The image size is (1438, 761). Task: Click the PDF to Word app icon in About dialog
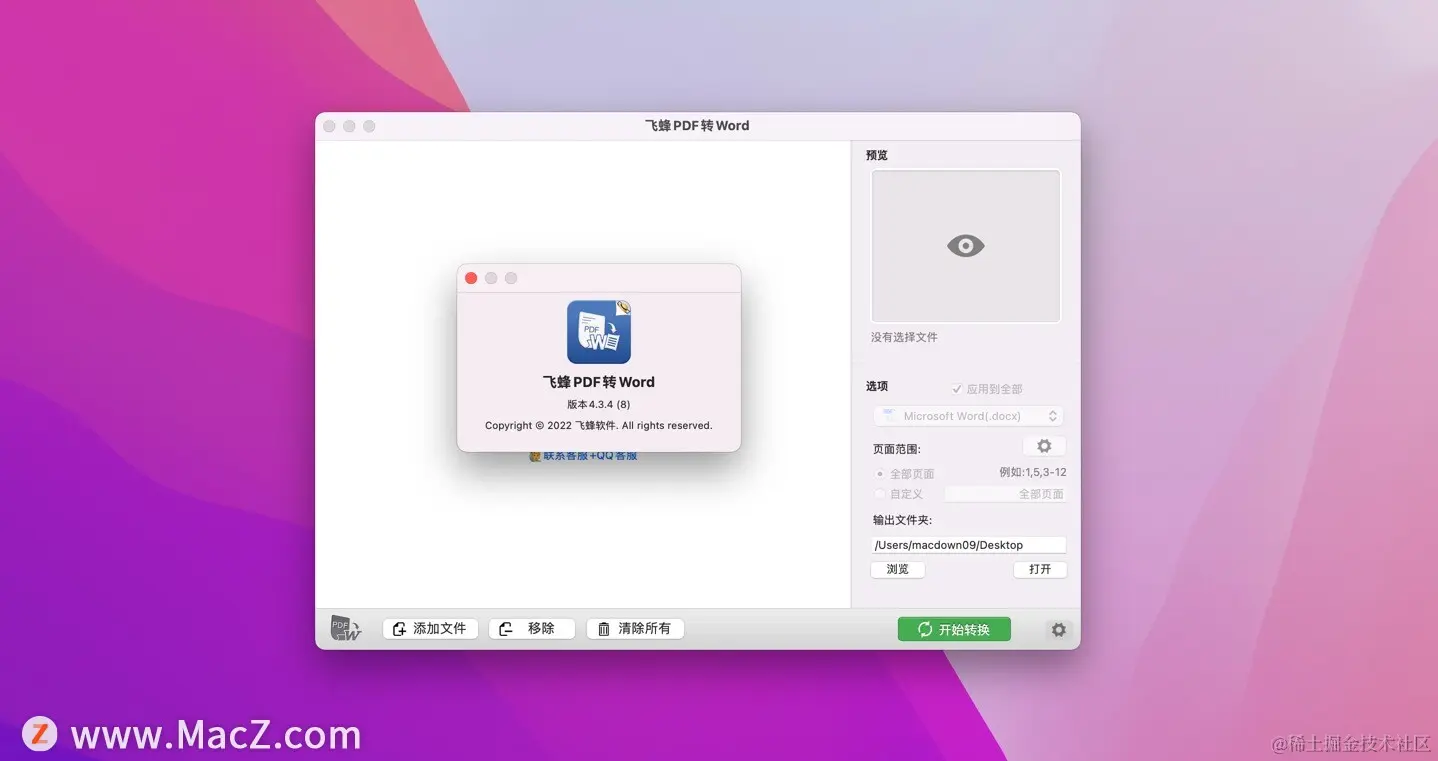click(x=599, y=331)
